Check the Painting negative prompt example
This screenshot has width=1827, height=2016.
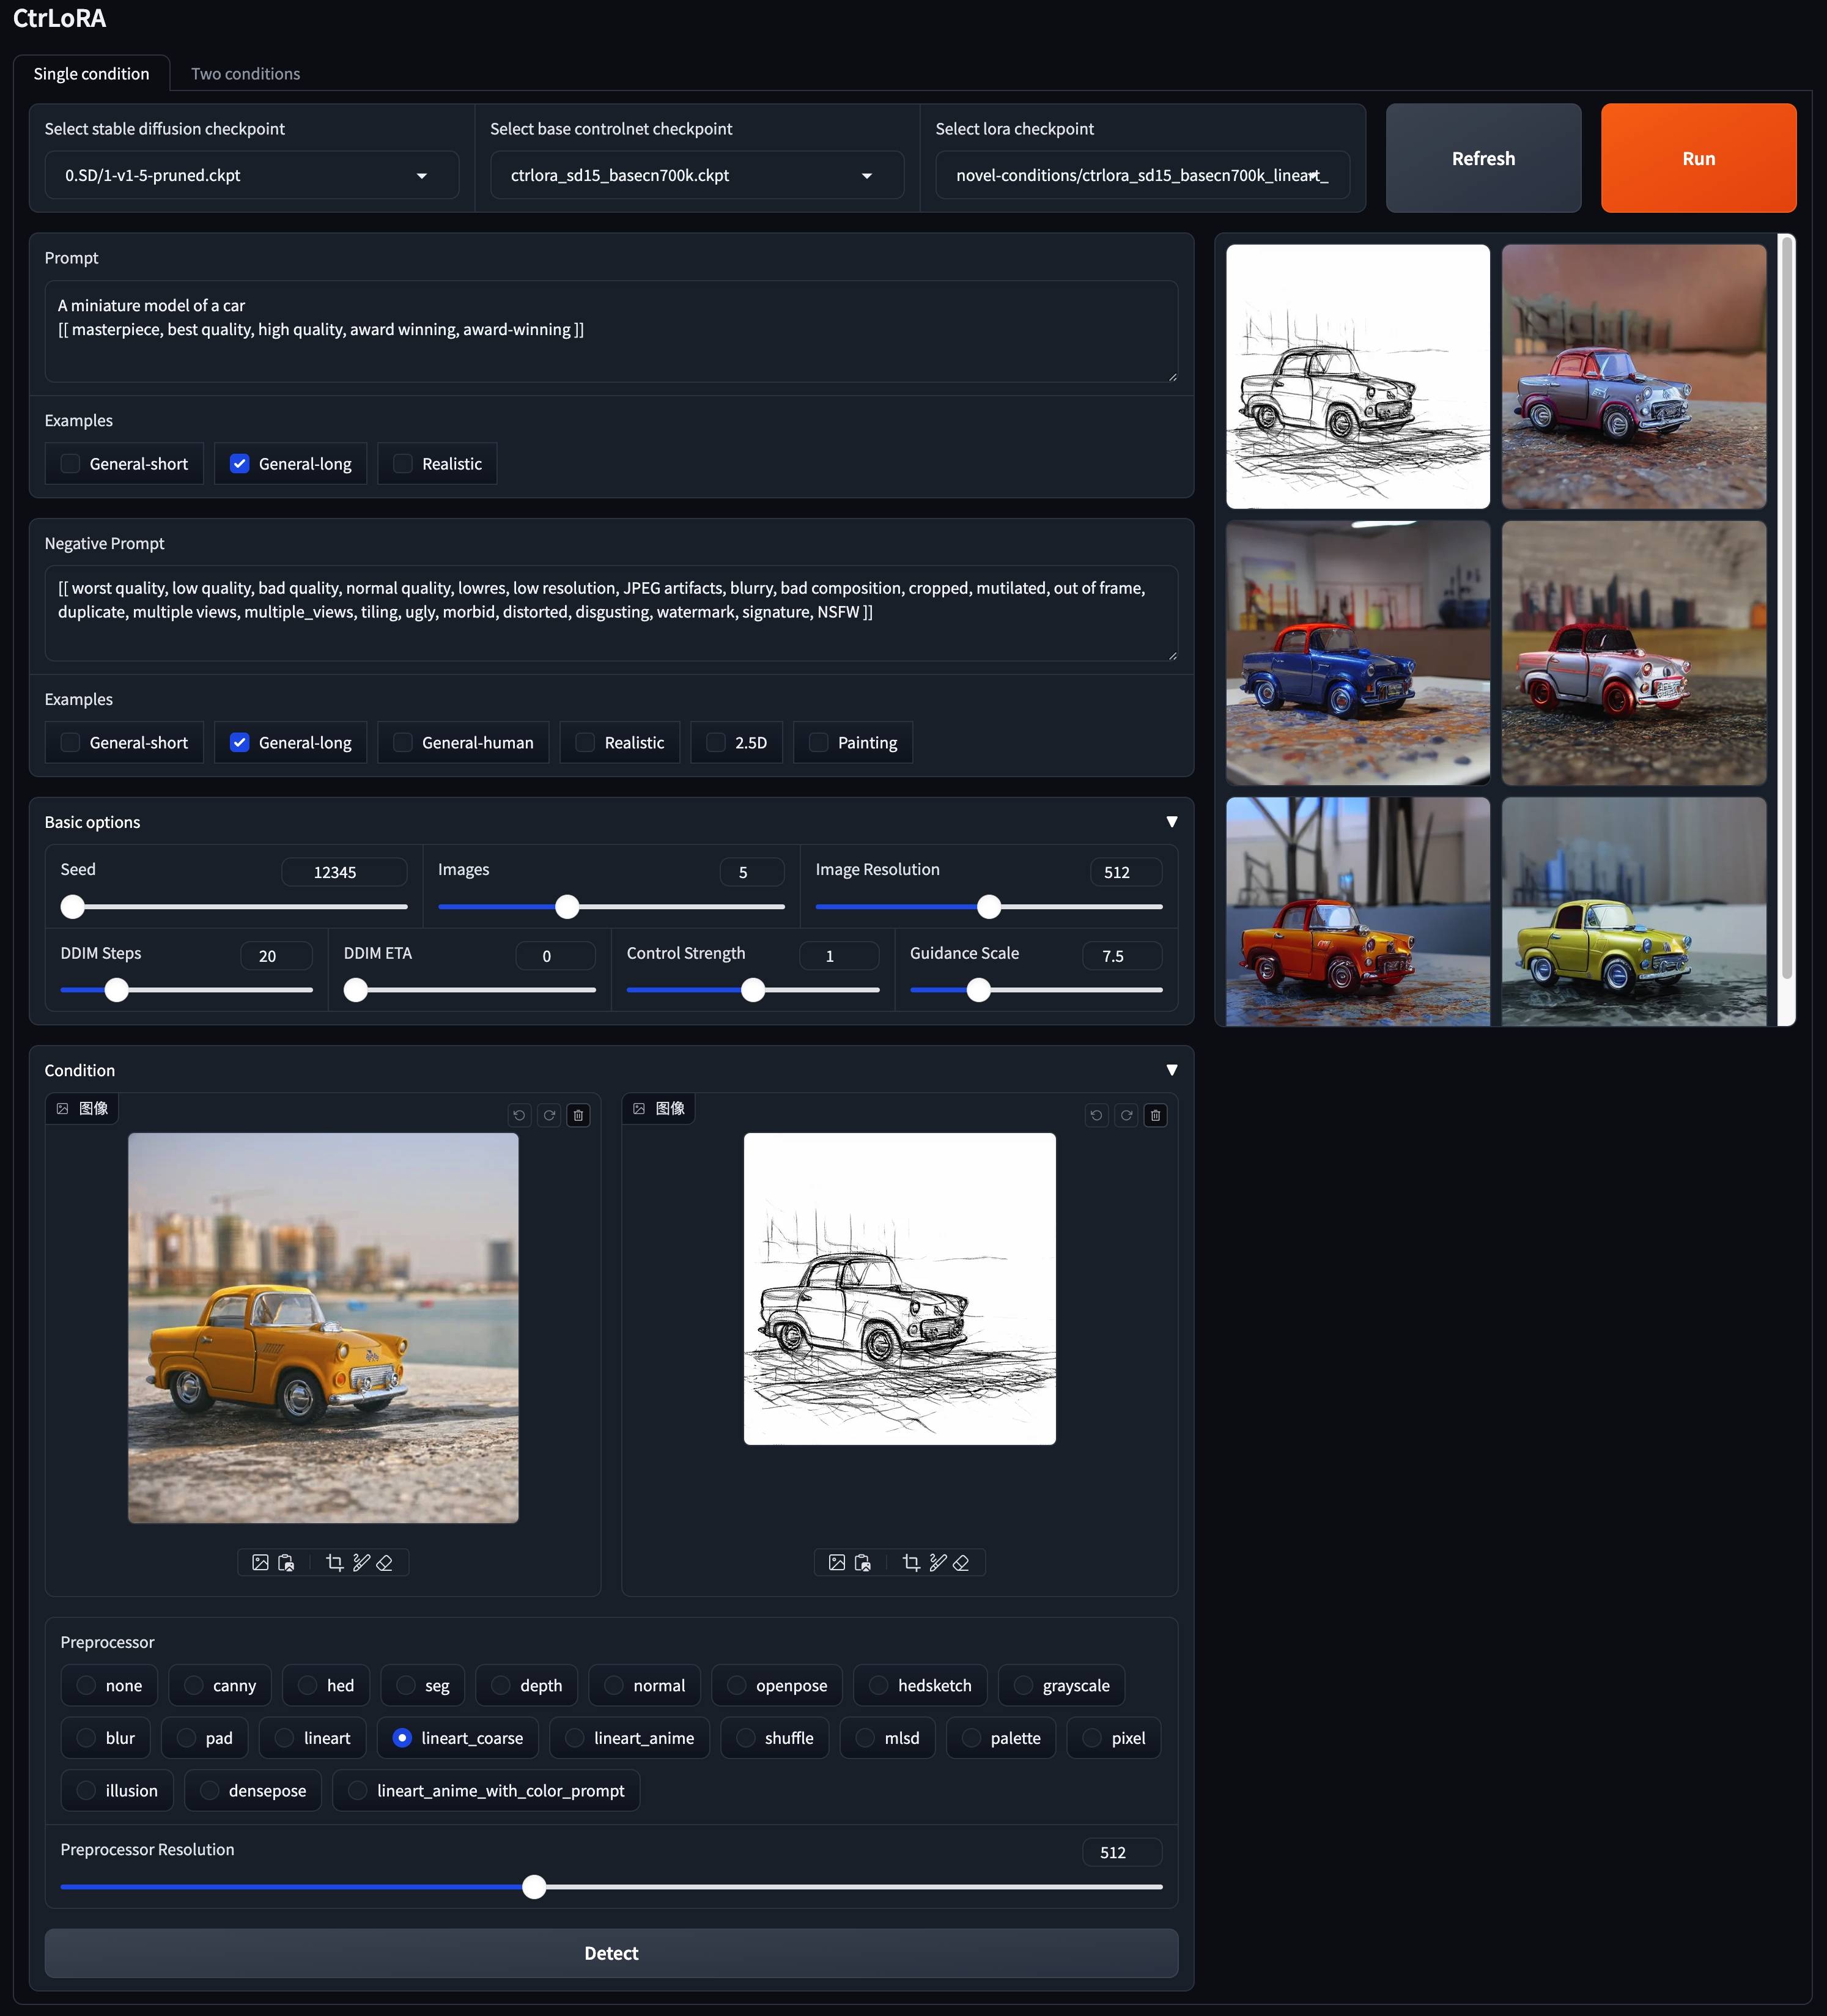tap(819, 742)
